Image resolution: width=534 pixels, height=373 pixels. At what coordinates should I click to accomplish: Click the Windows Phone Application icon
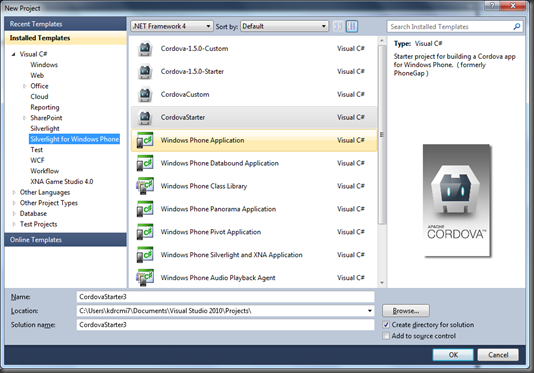coord(145,140)
